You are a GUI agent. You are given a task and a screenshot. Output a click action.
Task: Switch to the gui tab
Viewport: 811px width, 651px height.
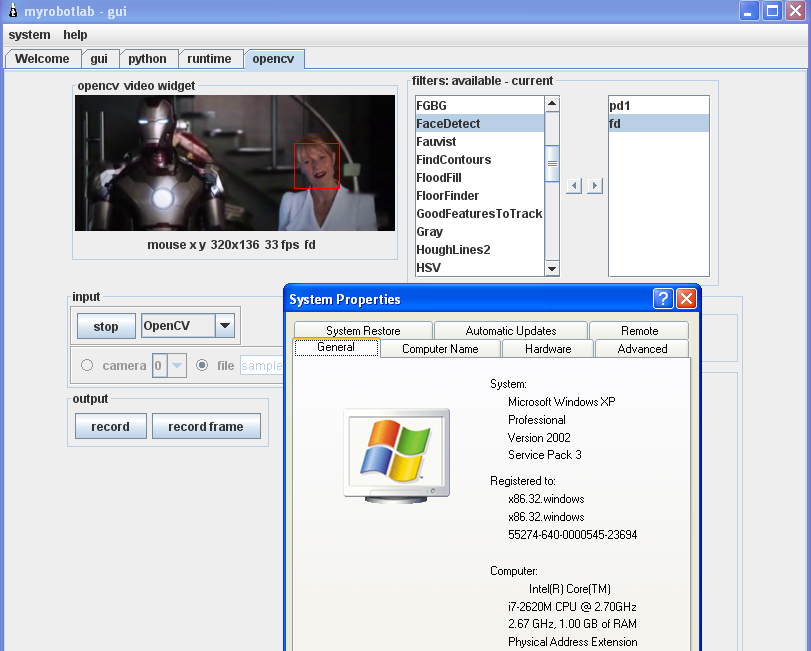pos(99,59)
